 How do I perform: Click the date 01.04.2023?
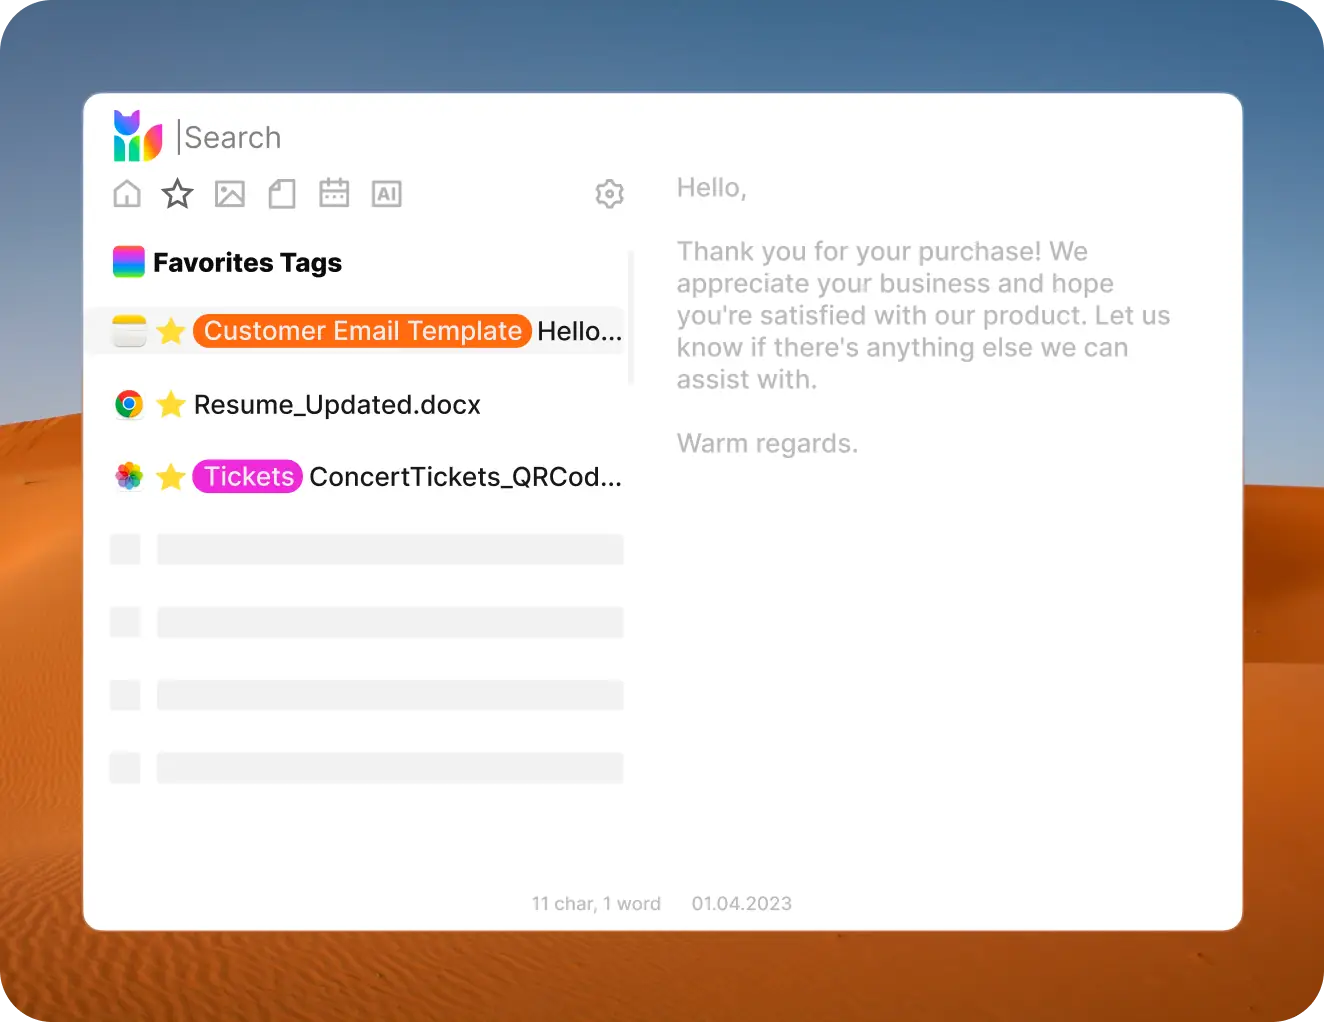coord(742,903)
